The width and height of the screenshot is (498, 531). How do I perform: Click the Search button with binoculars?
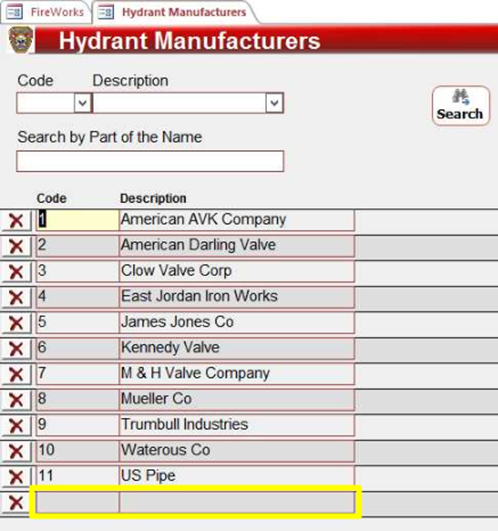point(461,106)
